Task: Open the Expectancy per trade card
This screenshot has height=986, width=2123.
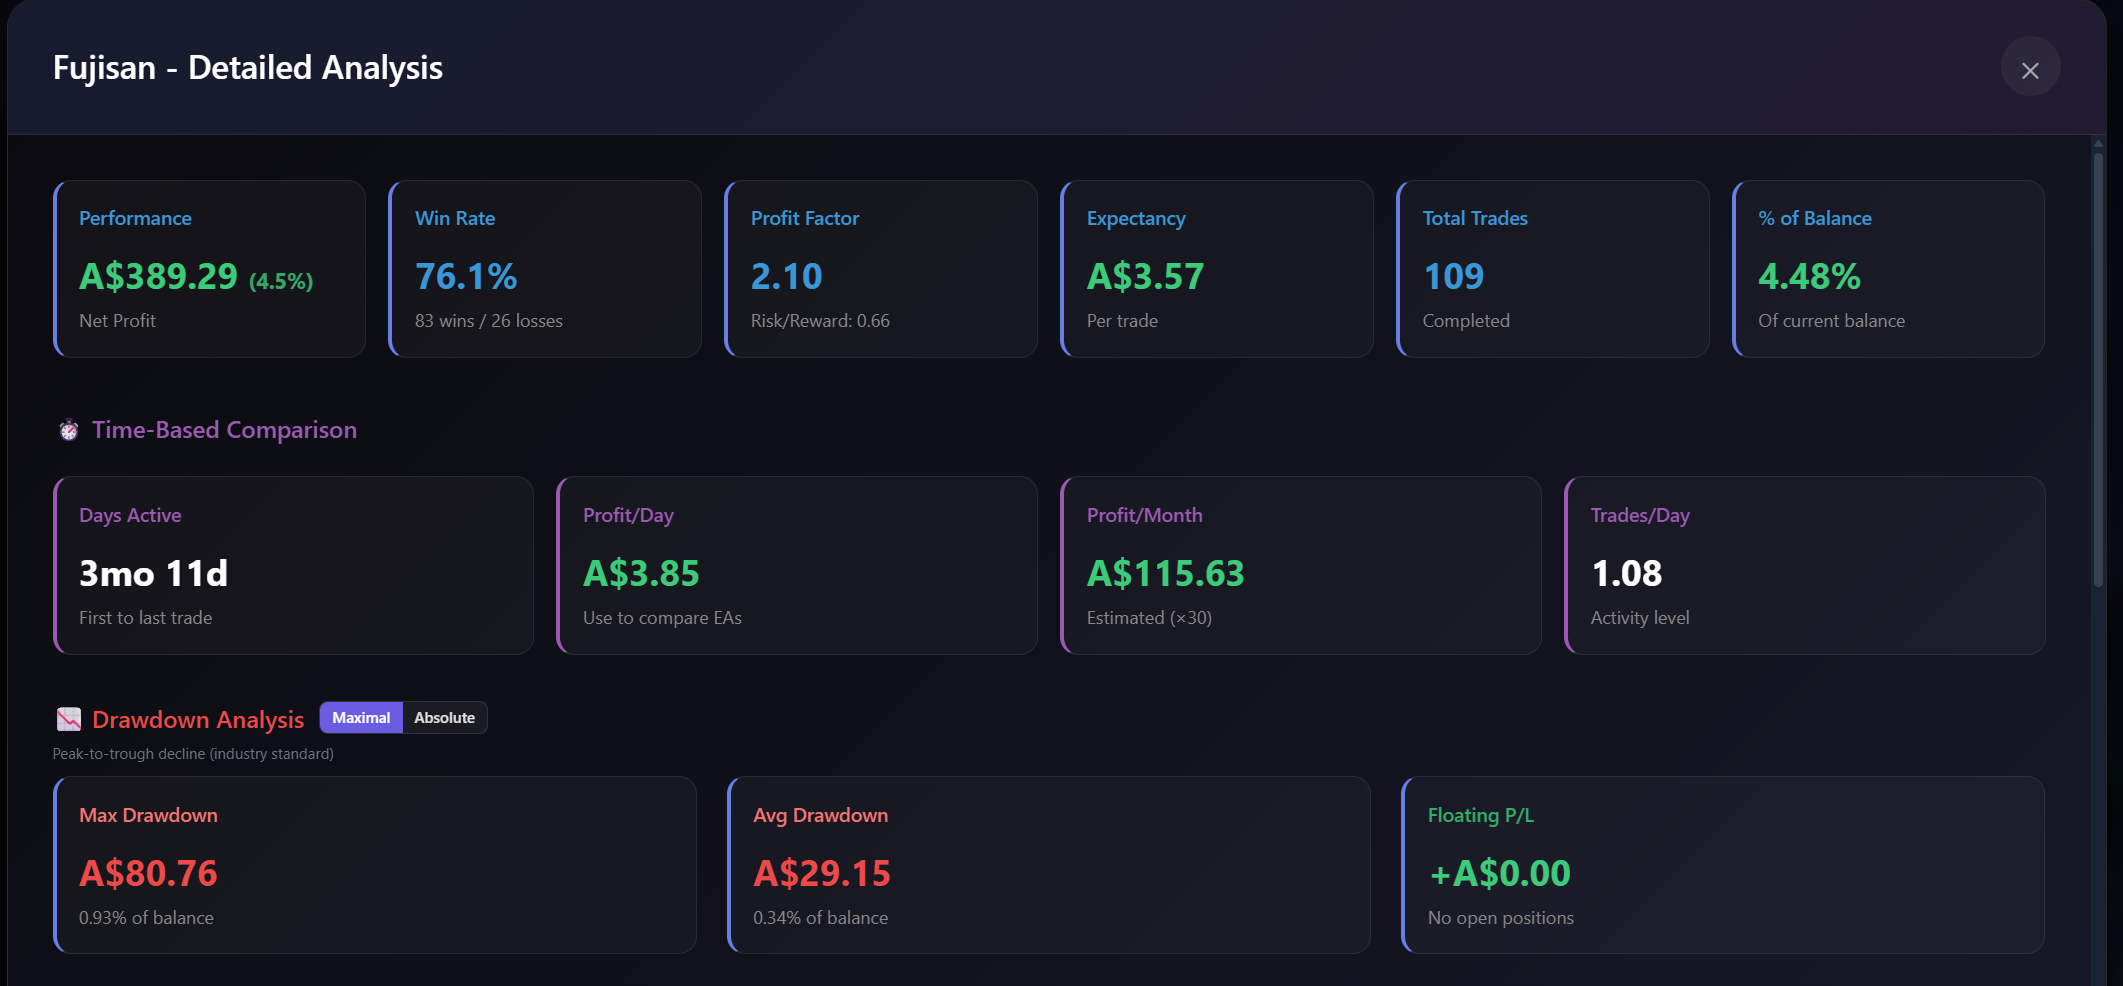Action: 1217,269
